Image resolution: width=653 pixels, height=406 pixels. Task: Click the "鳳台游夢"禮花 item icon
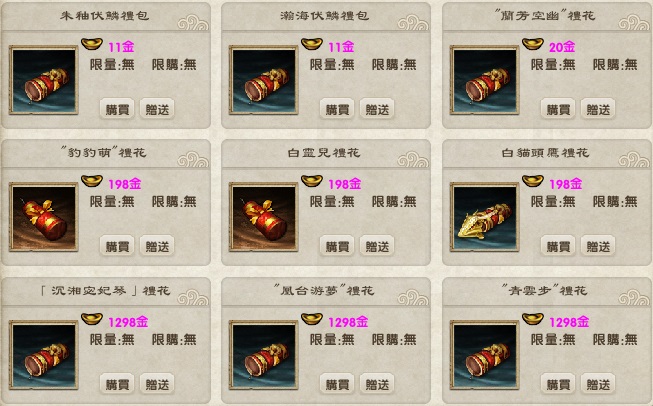point(264,355)
